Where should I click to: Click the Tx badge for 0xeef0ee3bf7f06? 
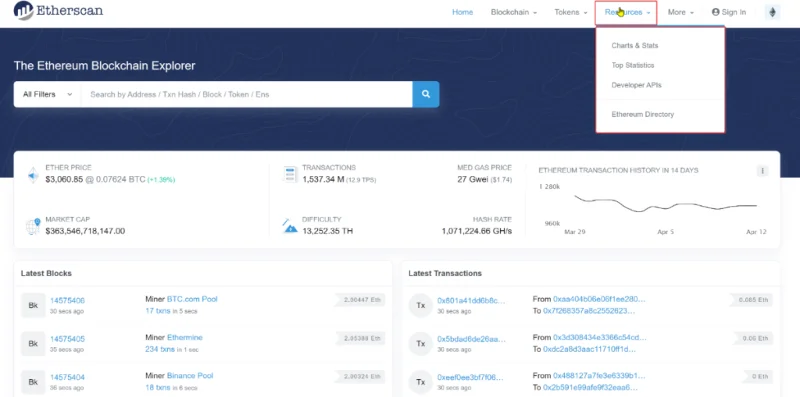[421, 382]
